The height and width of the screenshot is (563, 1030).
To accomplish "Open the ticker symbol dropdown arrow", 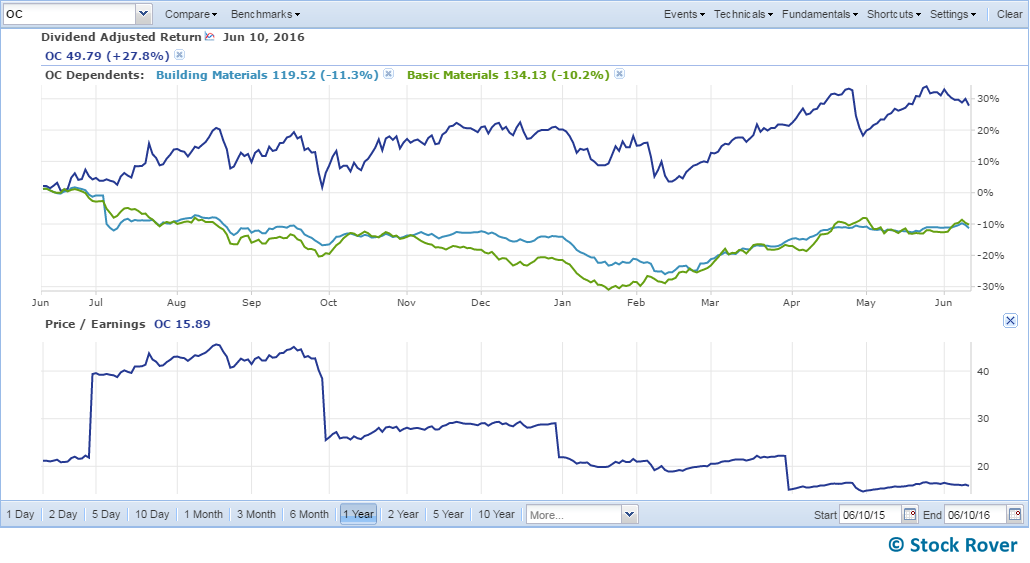I will click(x=143, y=14).
